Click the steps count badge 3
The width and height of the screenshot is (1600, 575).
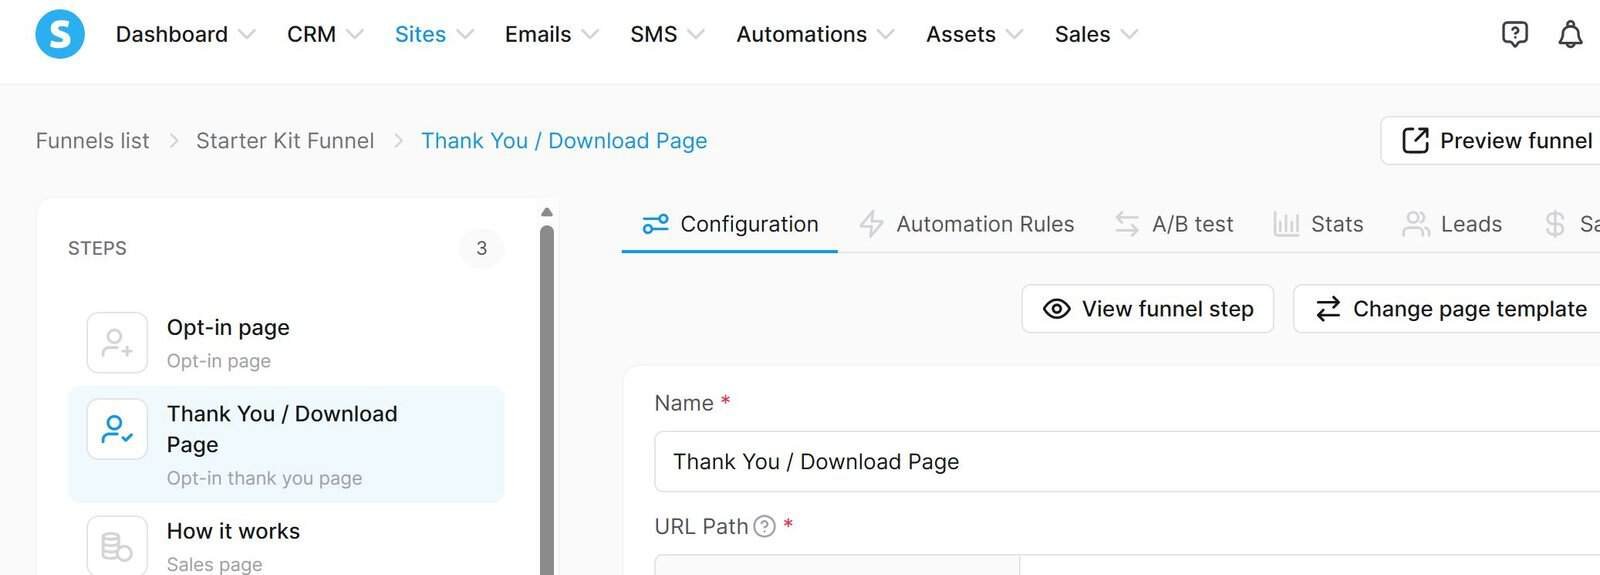click(482, 248)
